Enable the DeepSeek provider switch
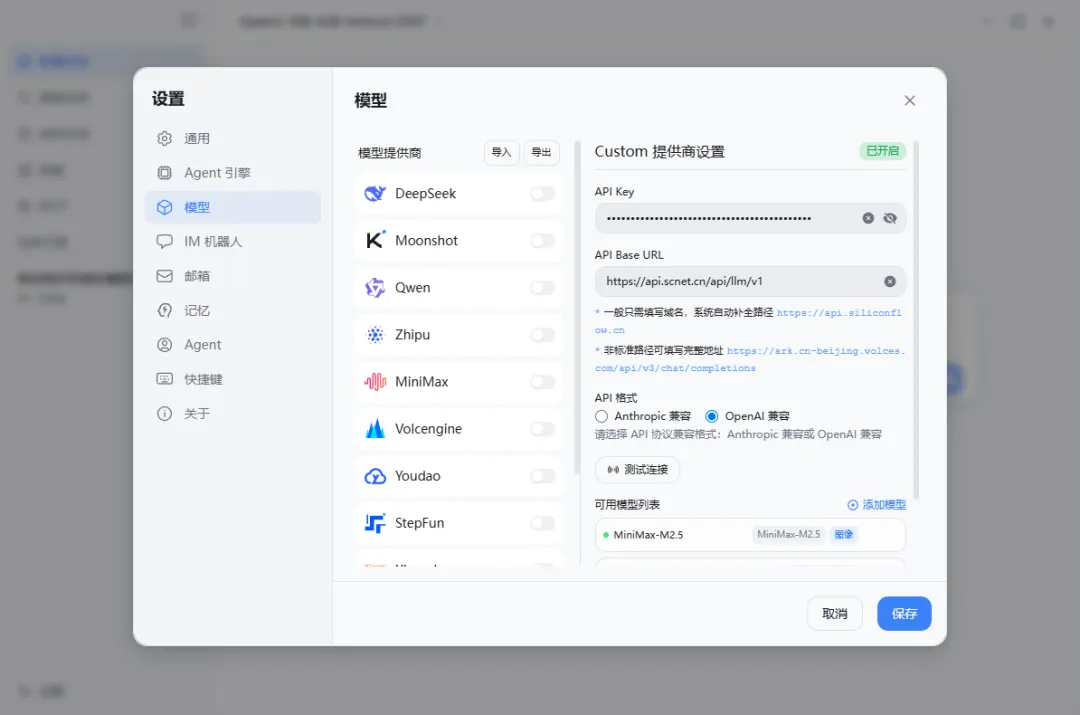The width and height of the screenshot is (1080, 715). coord(543,194)
